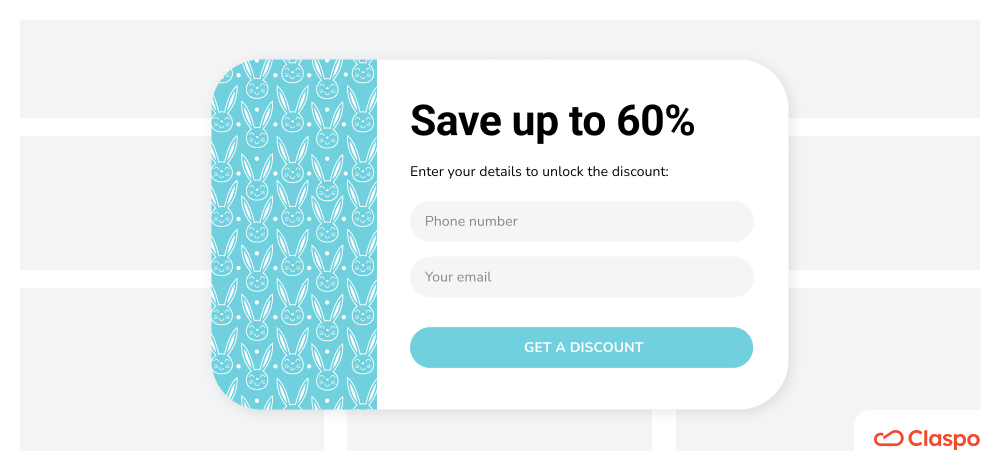Click the GET A DISCOUNT button
Image resolution: width=1000 pixels, height=470 pixels.
tap(581, 348)
